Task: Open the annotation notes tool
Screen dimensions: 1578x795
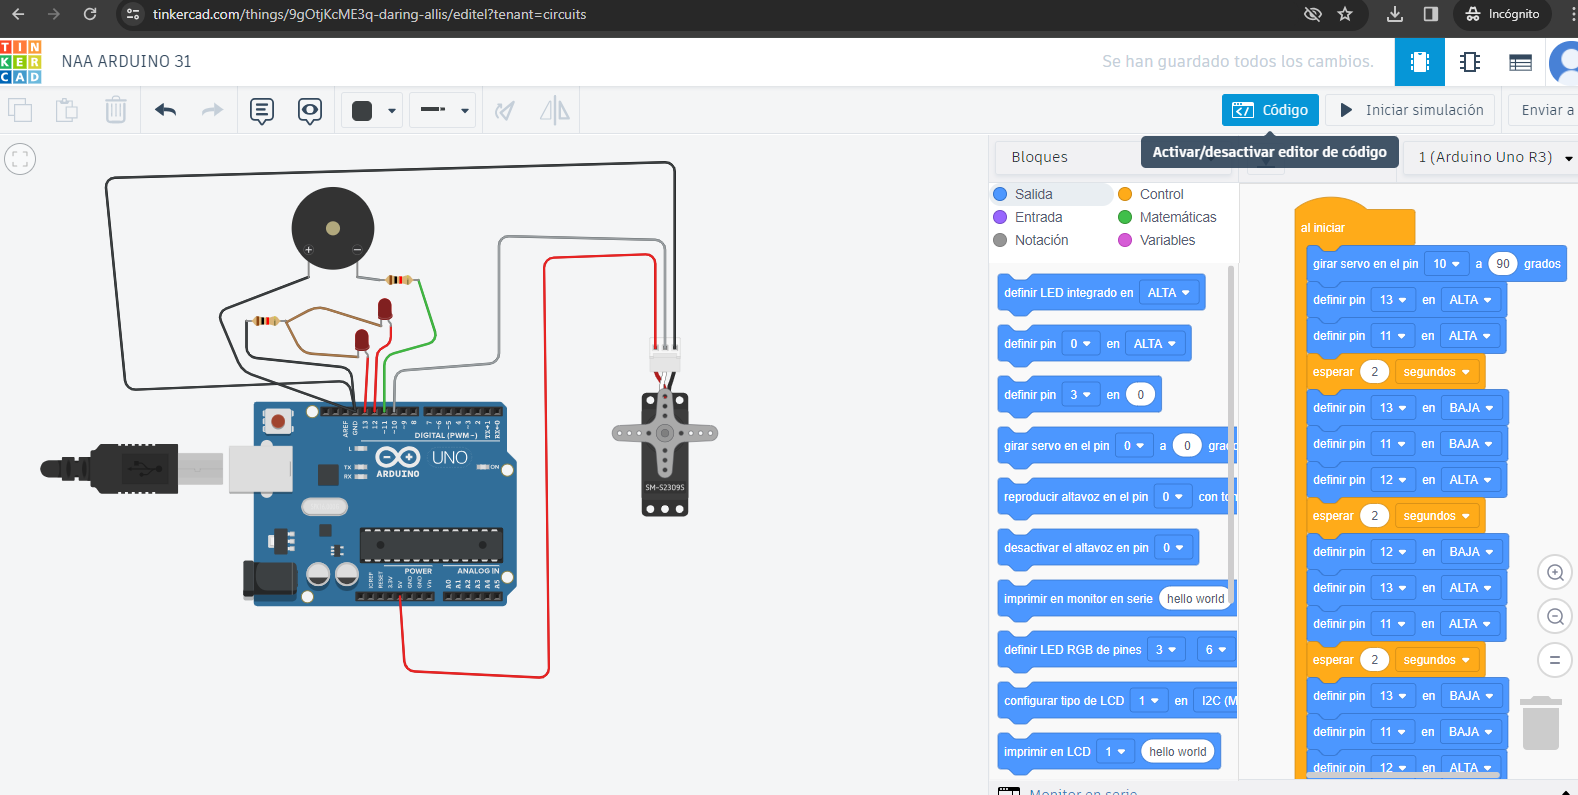Action: [262, 110]
